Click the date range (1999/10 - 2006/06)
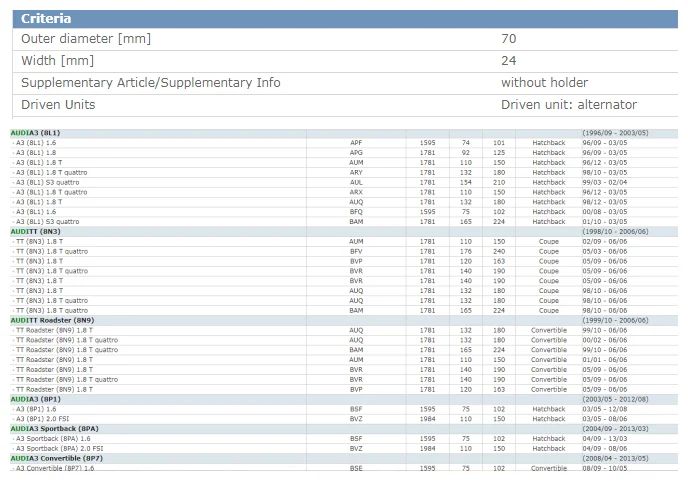Screen dimensions: 688x481 [615, 320]
